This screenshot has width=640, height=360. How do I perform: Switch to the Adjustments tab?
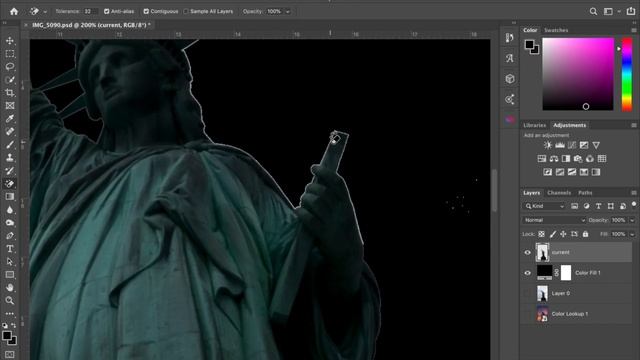[569, 125]
